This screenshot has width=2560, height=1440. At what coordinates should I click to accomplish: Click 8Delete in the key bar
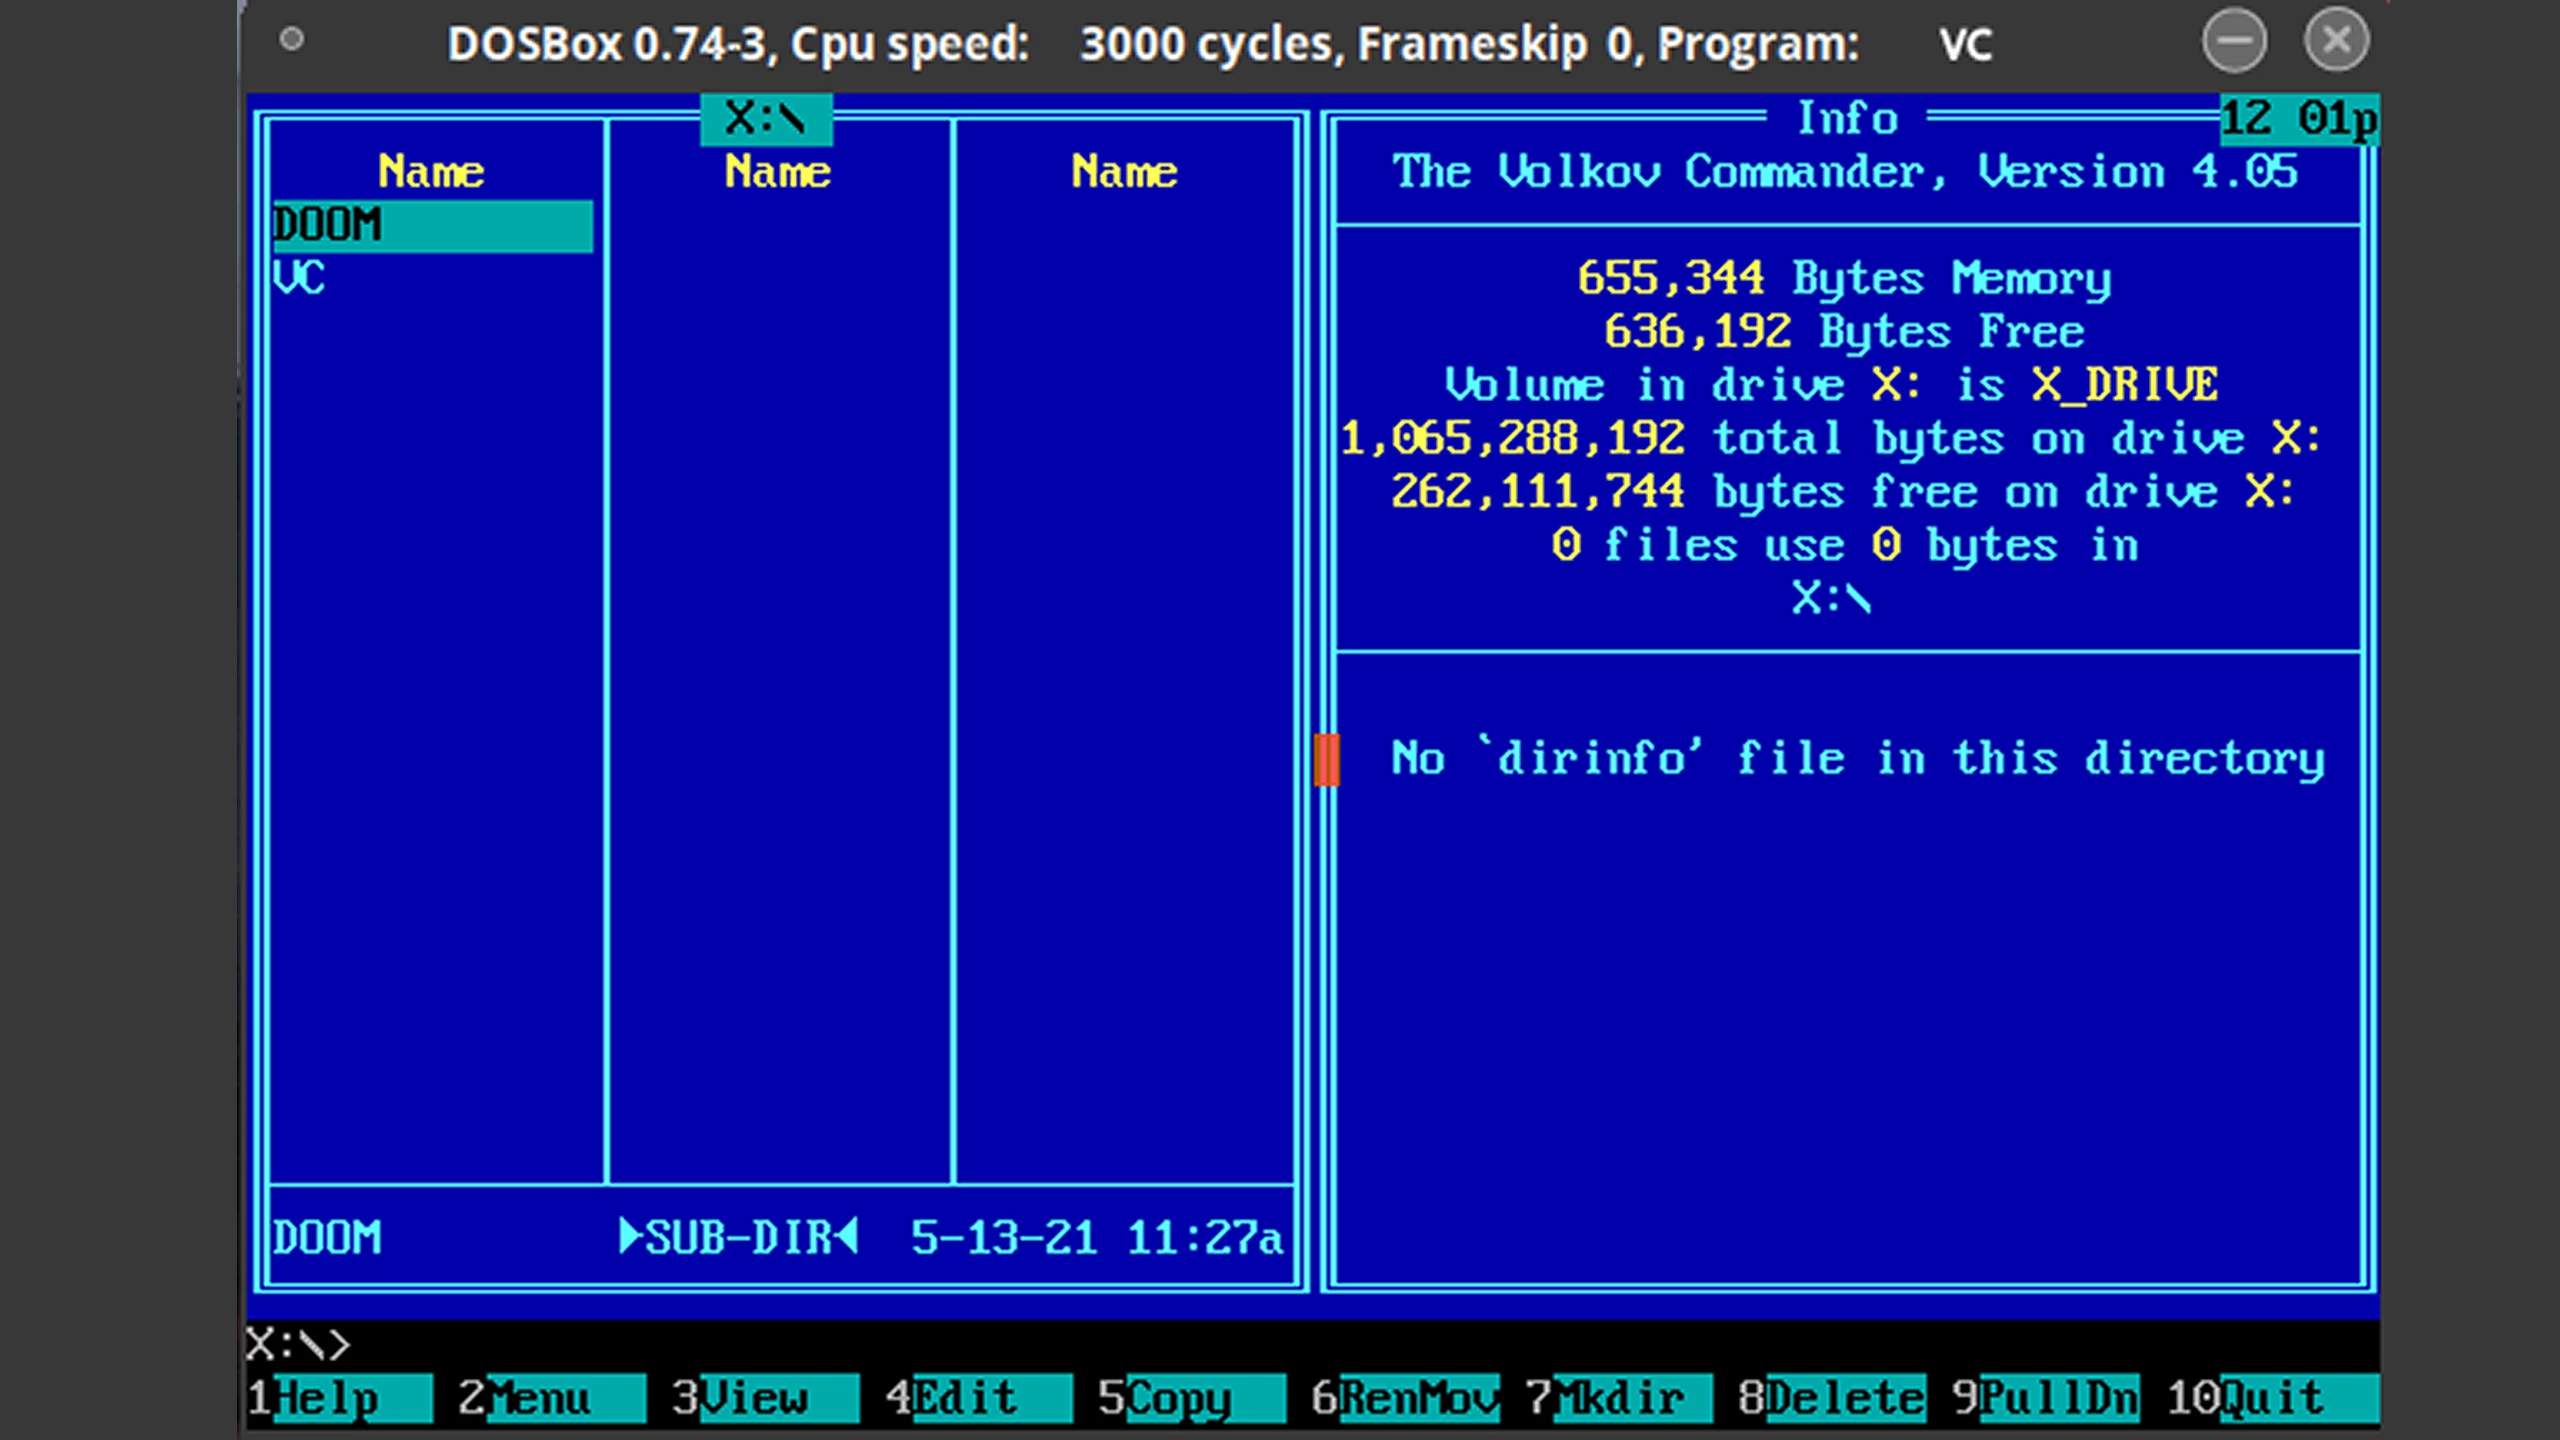point(1831,1397)
